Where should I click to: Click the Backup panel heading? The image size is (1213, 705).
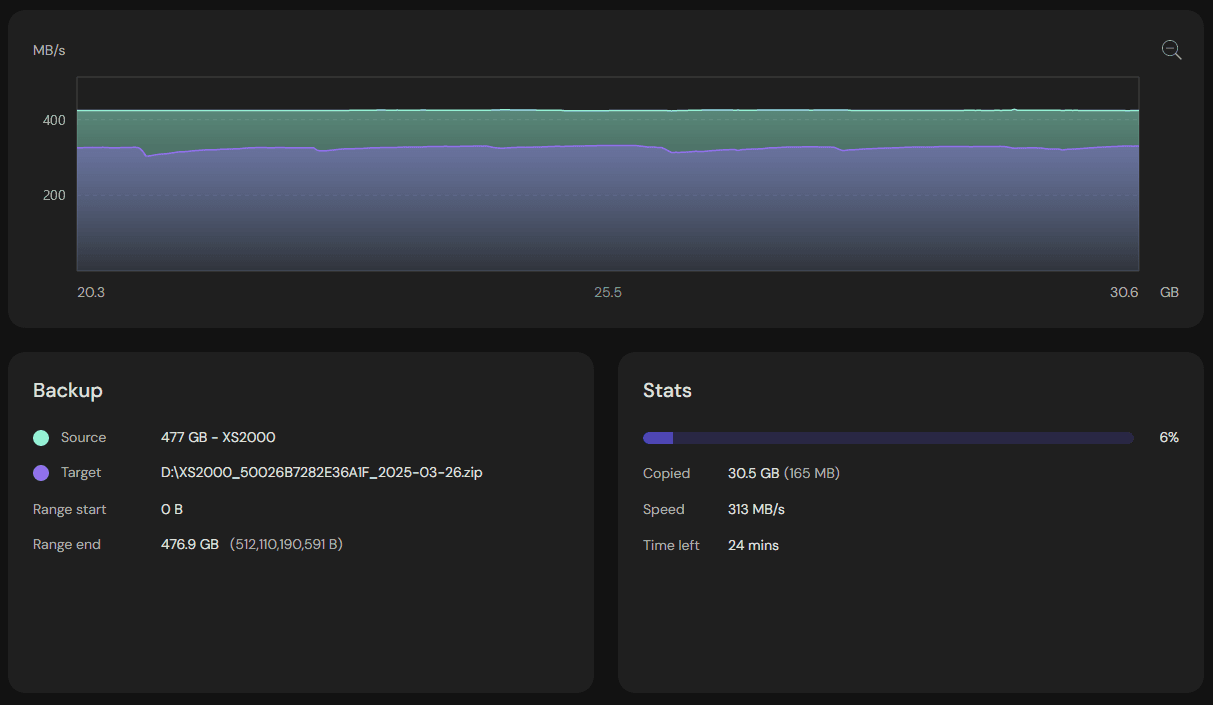coord(68,390)
